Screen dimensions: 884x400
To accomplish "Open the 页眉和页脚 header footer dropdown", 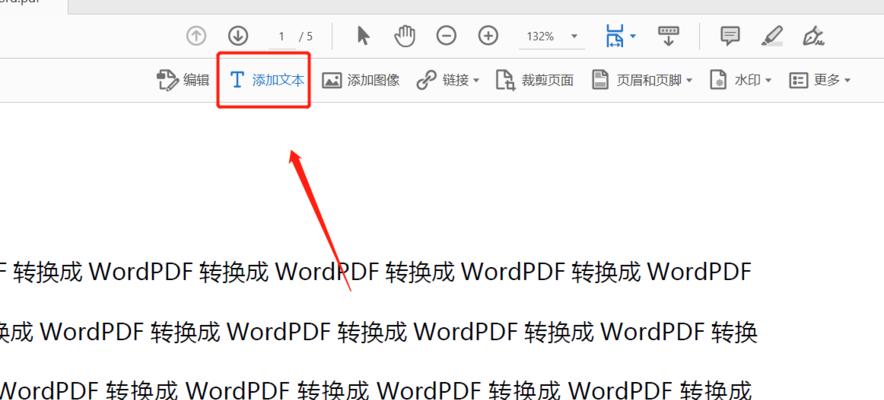I will pyautogui.click(x=642, y=81).
